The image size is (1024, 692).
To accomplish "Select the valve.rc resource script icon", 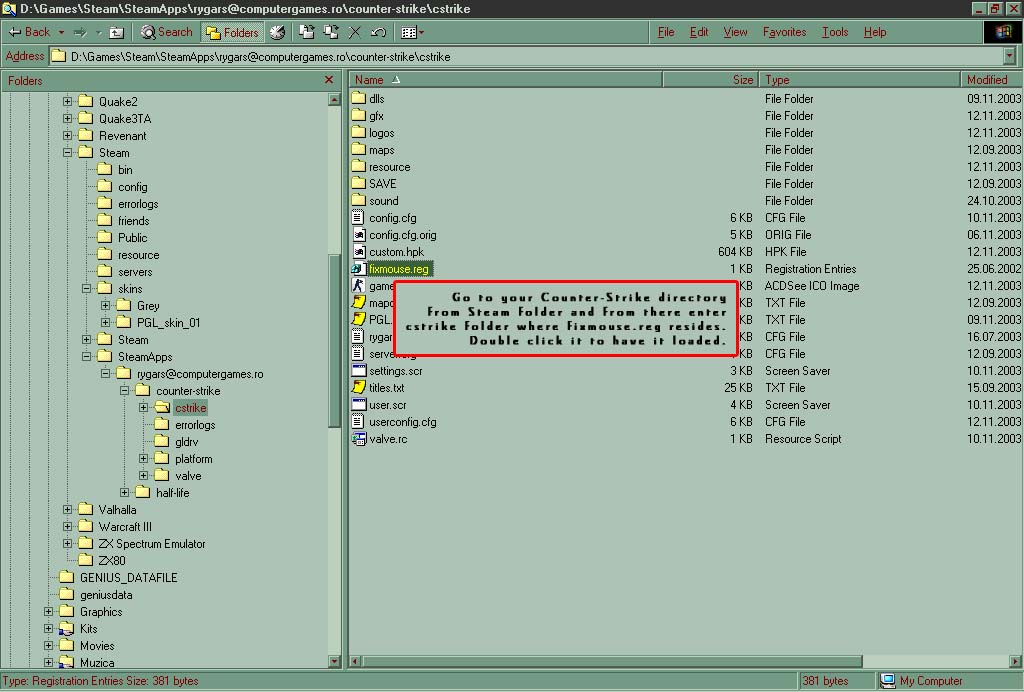I will pos(358,438).
